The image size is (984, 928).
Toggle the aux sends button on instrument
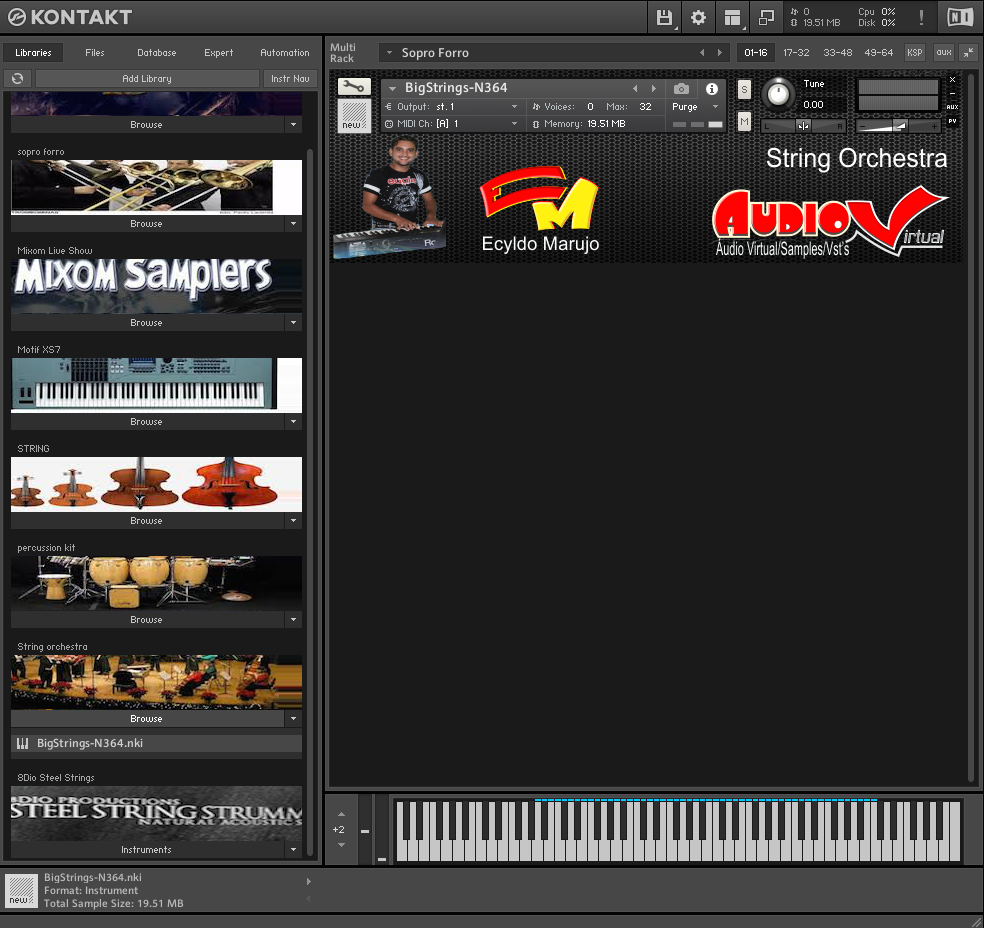coord(953,107)
